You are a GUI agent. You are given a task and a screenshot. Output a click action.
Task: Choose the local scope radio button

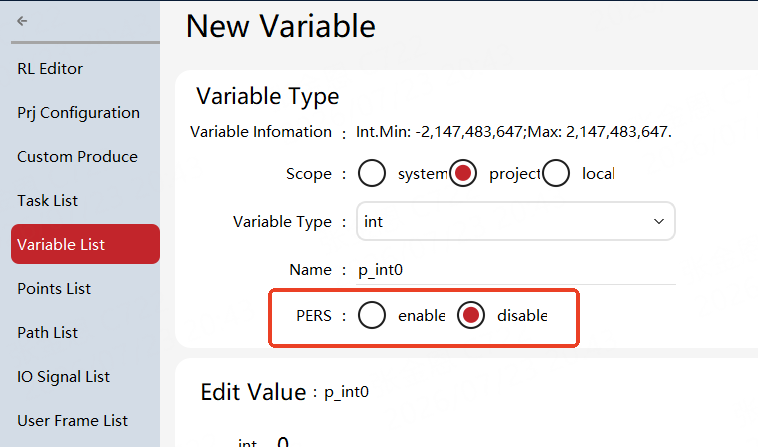(x=556, y=173)
